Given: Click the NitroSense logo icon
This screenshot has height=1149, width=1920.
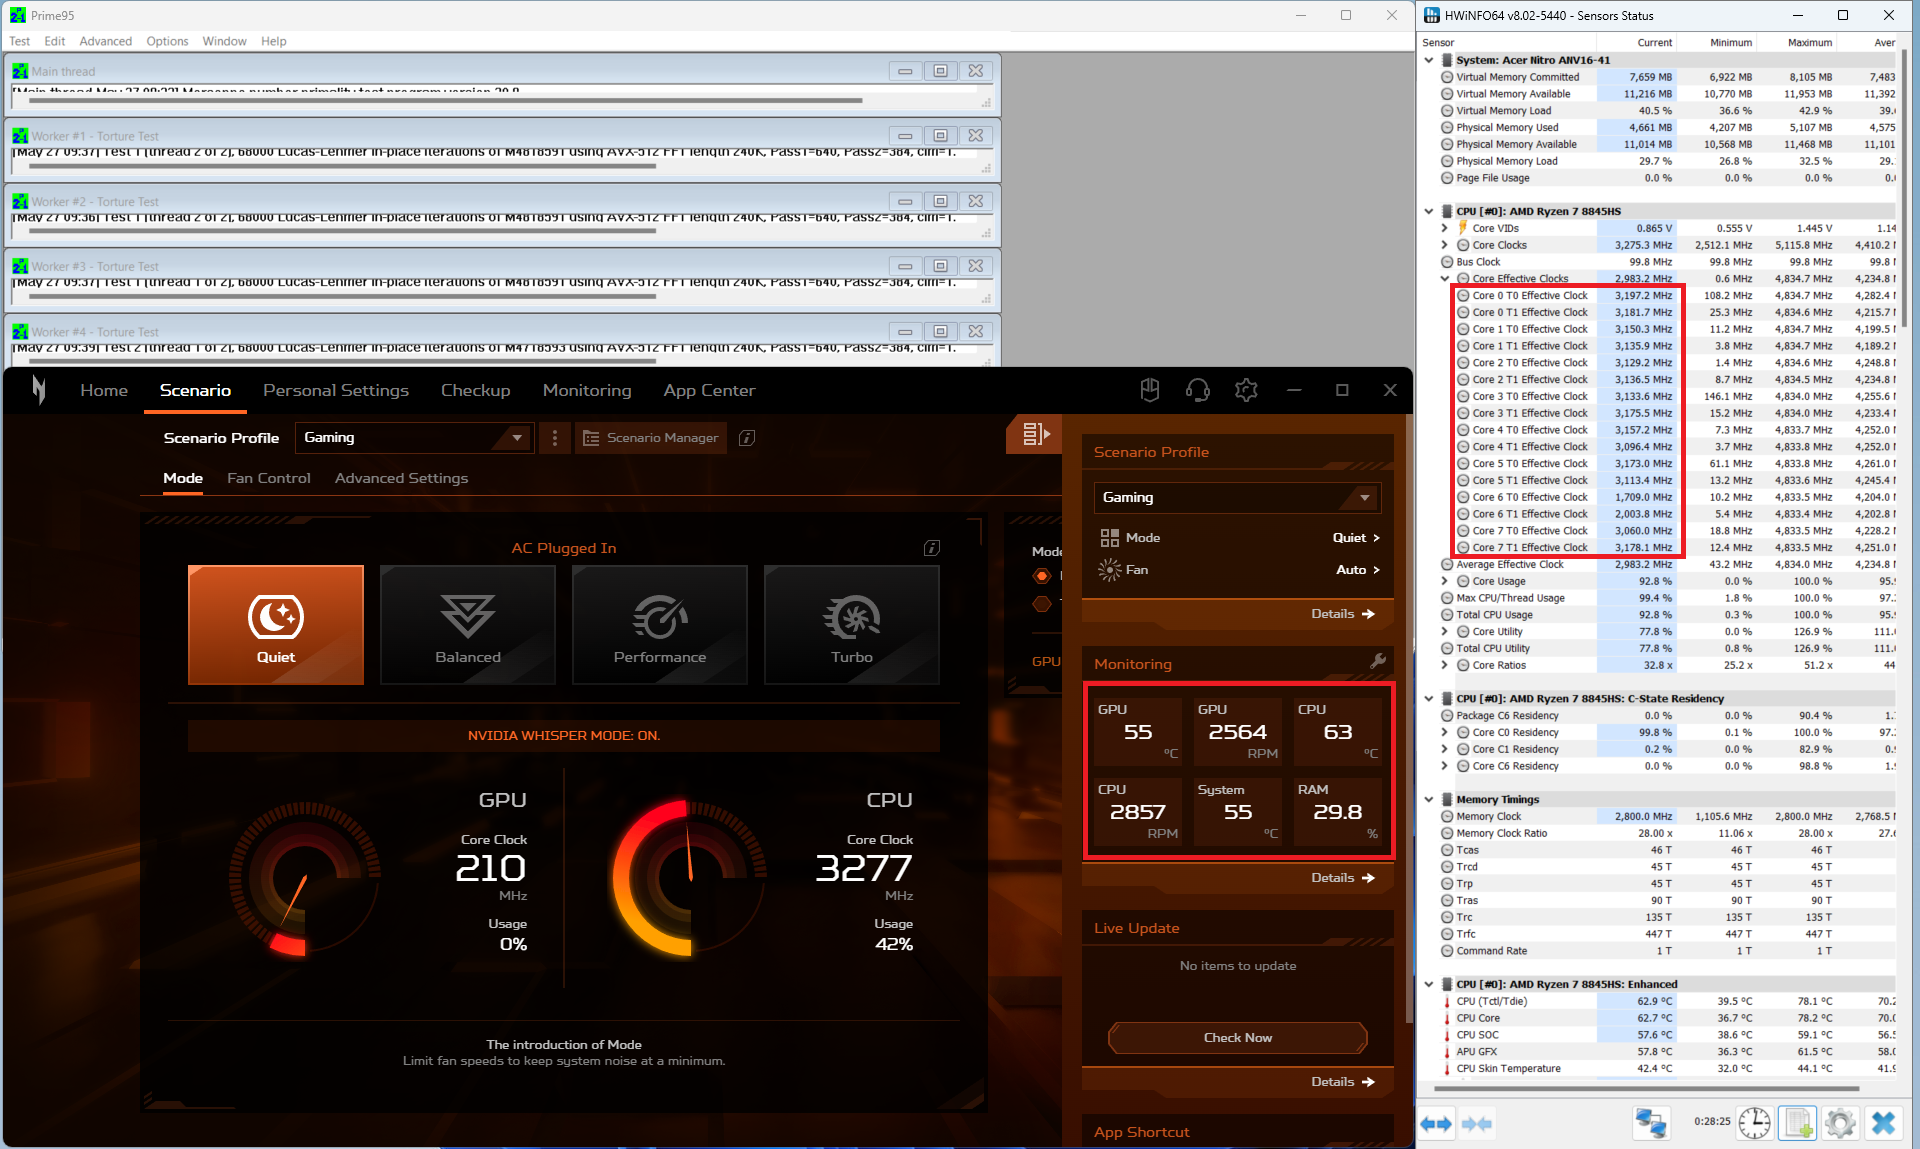Looking at the screenshot, I should 39,390.
